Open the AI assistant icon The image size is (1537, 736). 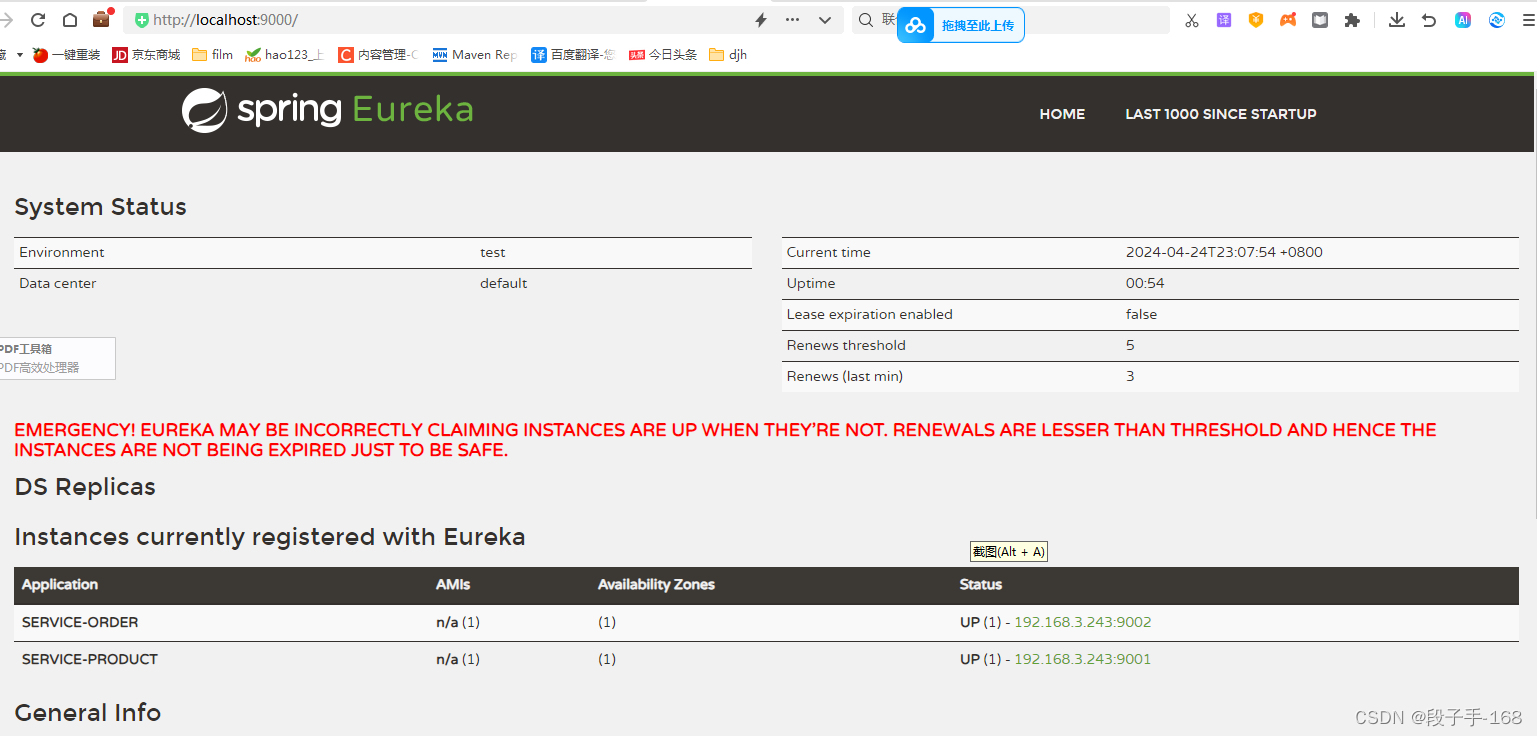coord(1463,20)
